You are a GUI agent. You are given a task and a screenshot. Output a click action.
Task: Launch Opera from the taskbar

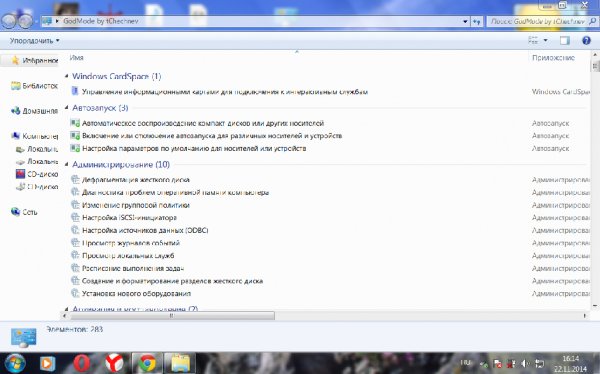click(81, 363)
